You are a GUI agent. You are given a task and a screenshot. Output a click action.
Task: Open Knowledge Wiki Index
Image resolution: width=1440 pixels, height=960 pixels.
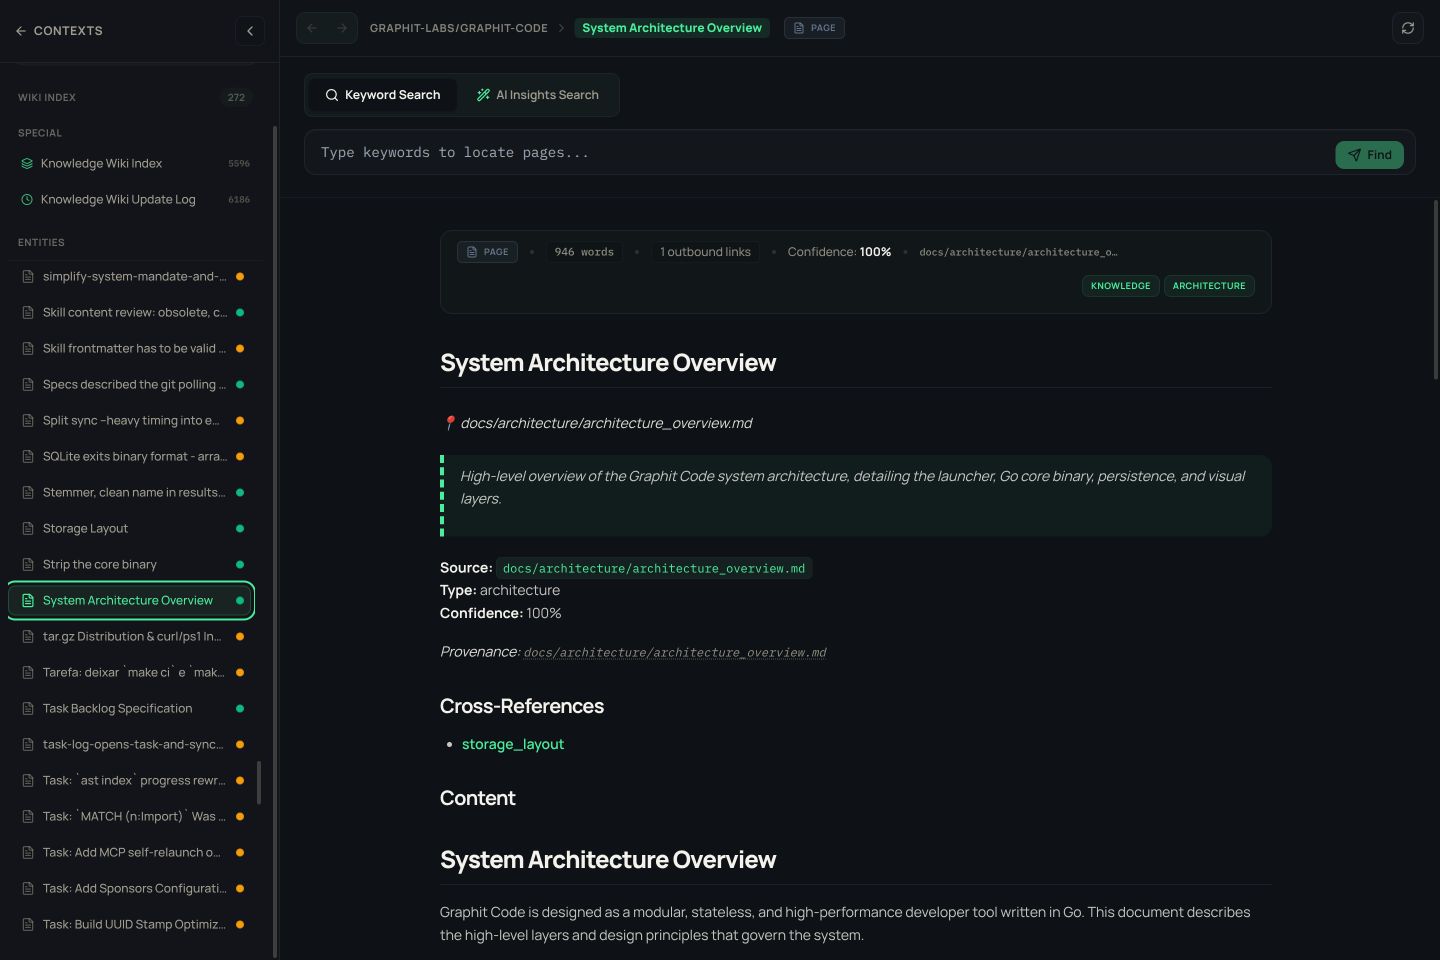[x=135, y=163]
